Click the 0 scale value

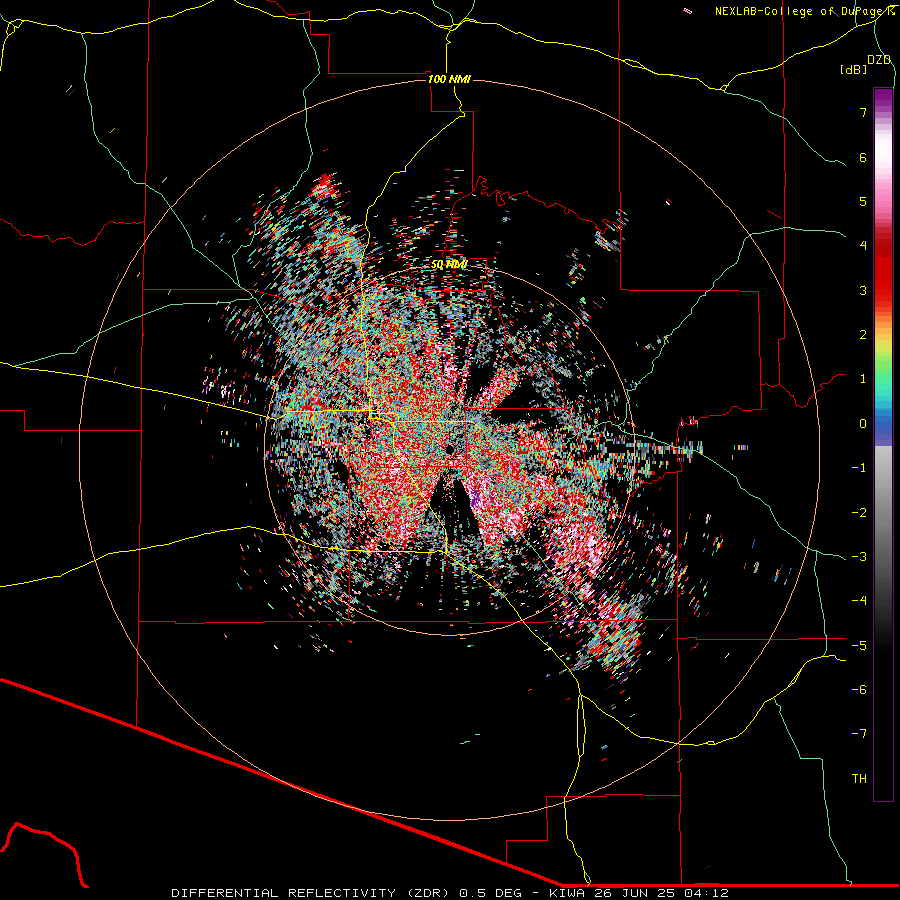[863, 424]
